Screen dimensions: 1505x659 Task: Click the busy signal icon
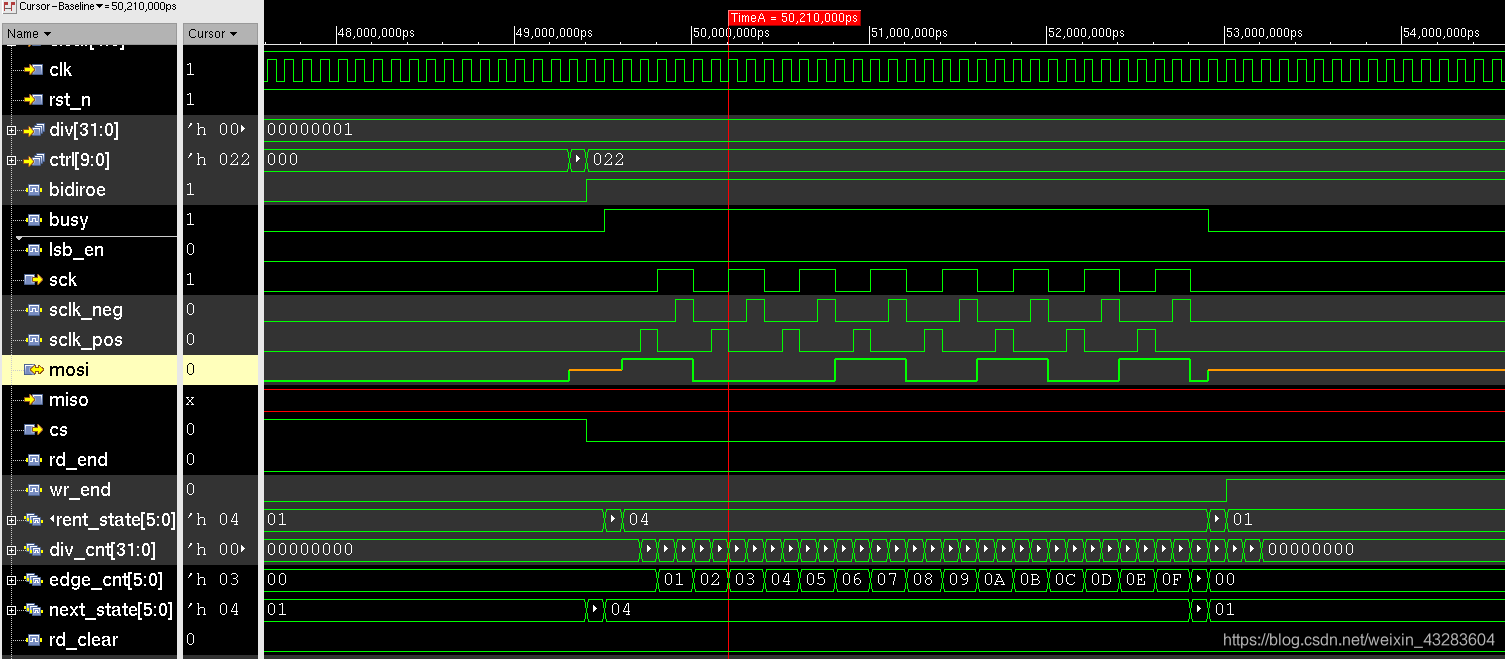point(34,220)
